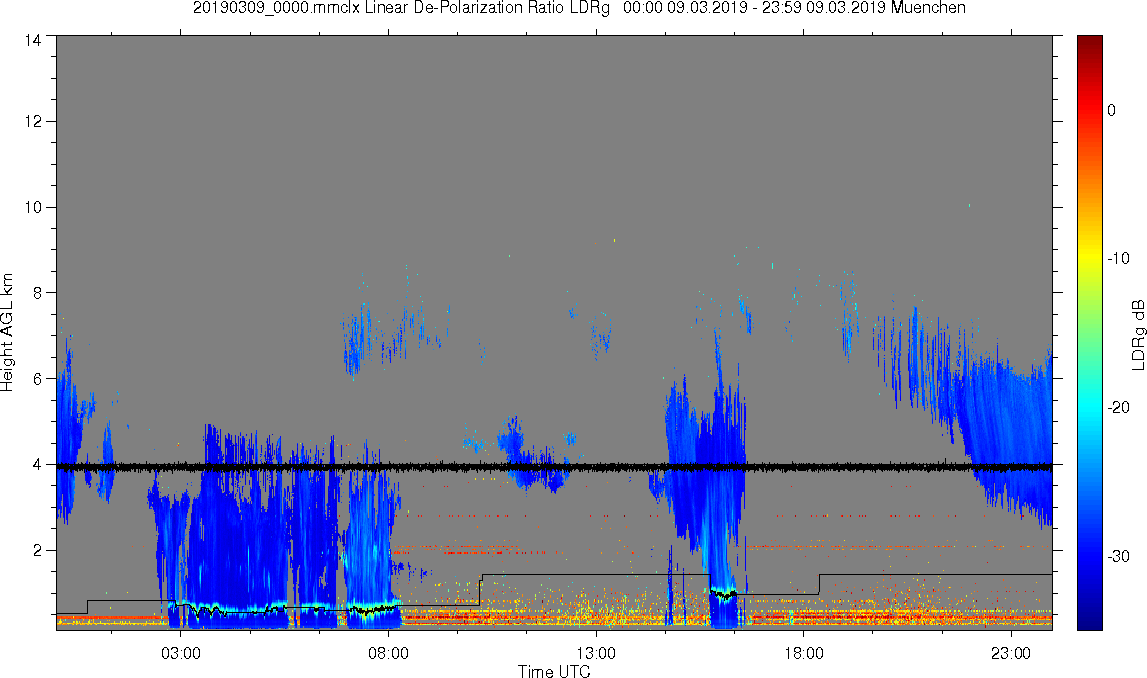Click the dark blue bottom of colorbar

point(1089,621)
